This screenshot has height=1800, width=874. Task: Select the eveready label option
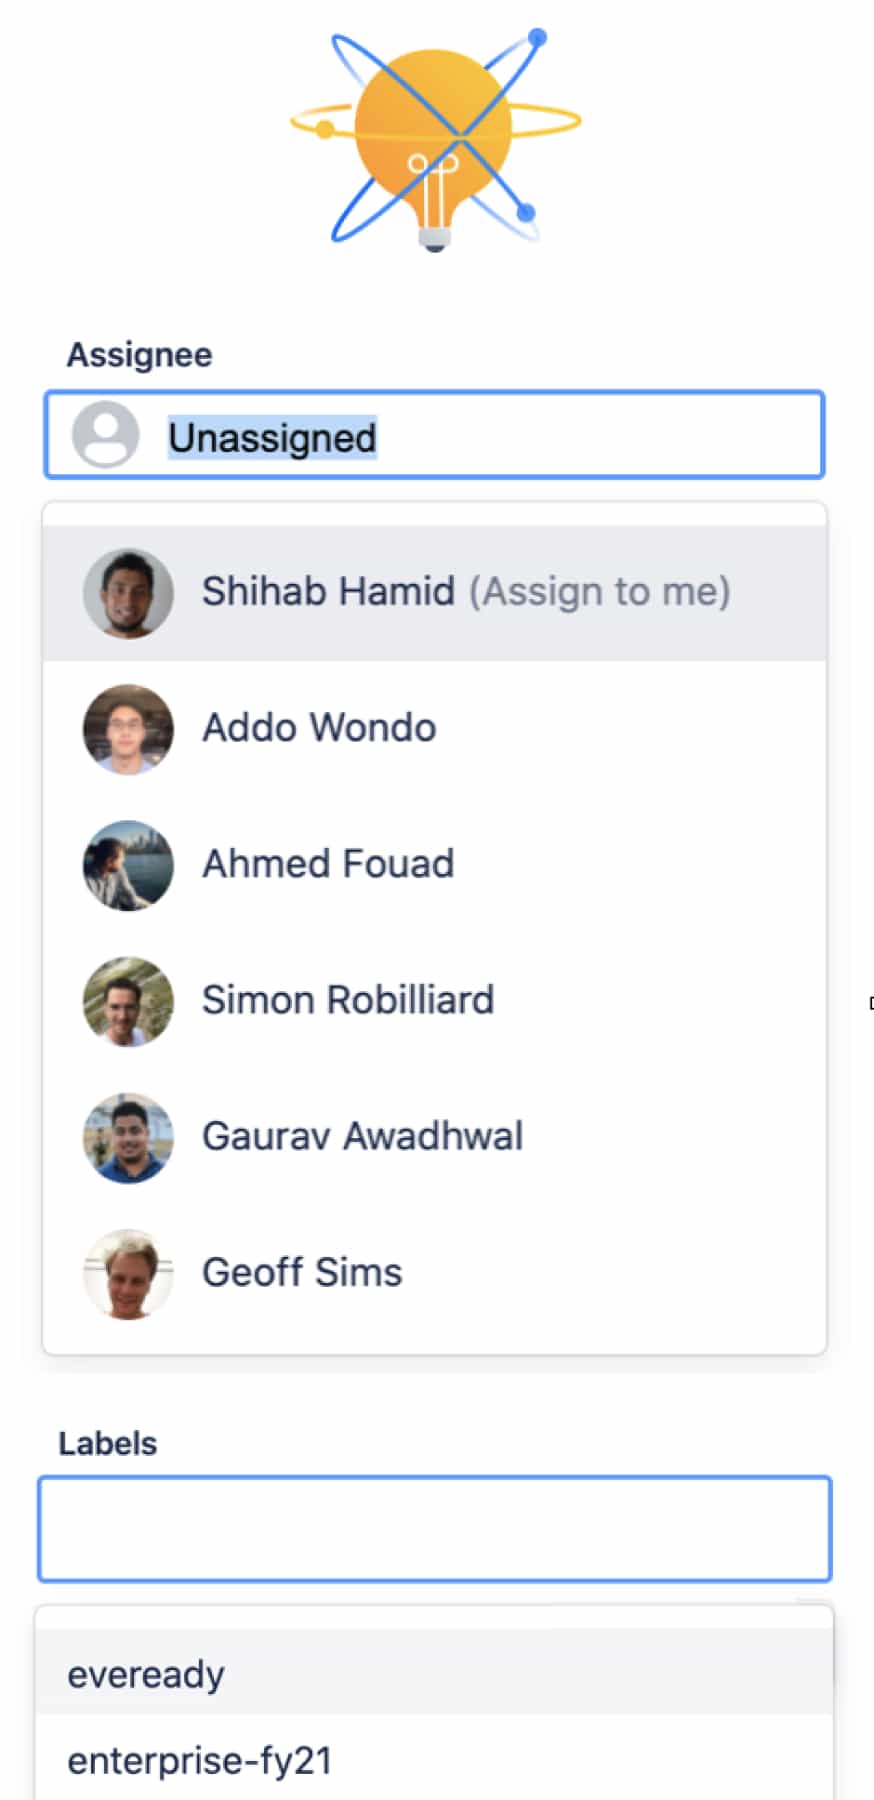click(x=146, y=1674)
